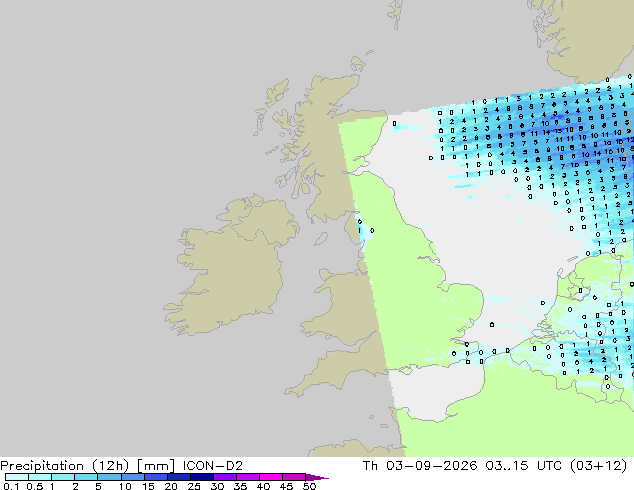Click the 'Th 03-09-2026' date text

click(420, 466)
